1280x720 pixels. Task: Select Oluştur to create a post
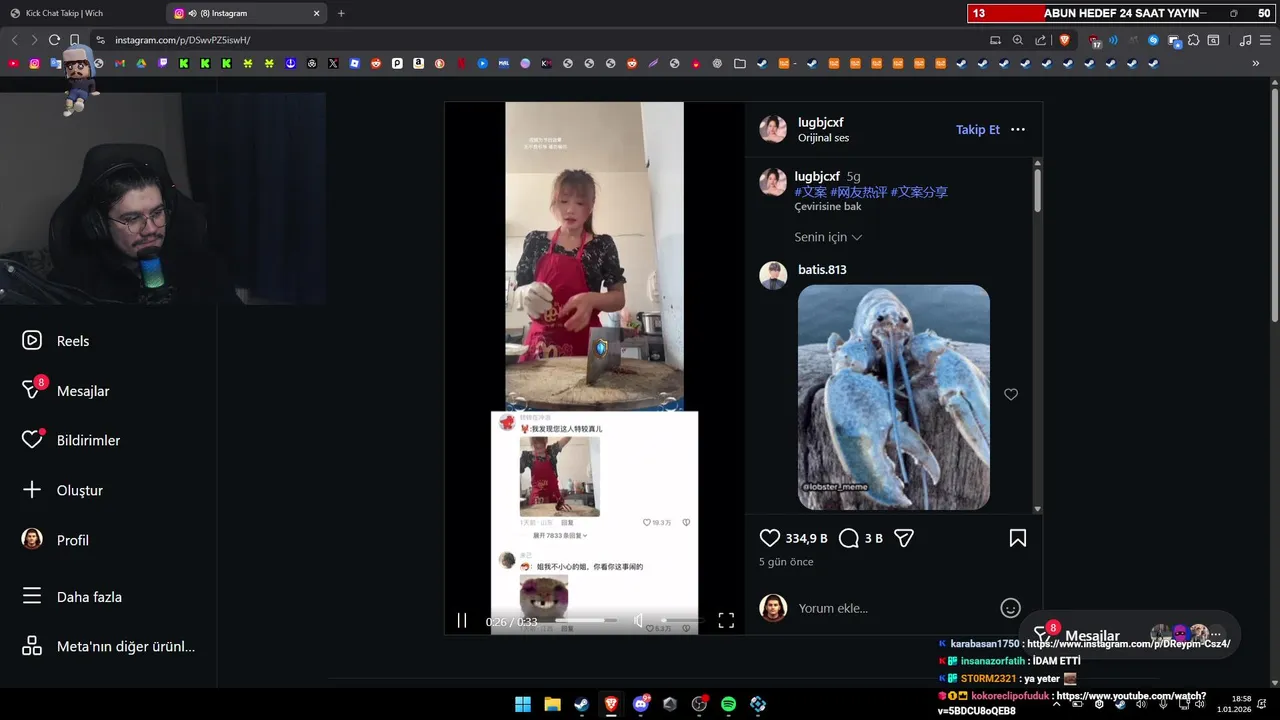click(62, 490)
